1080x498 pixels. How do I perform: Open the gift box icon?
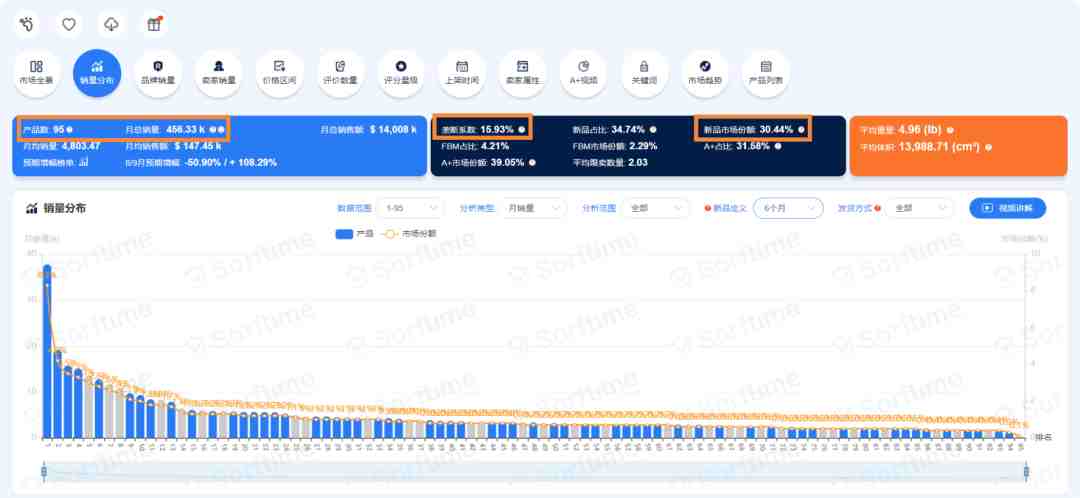[154, 25]
